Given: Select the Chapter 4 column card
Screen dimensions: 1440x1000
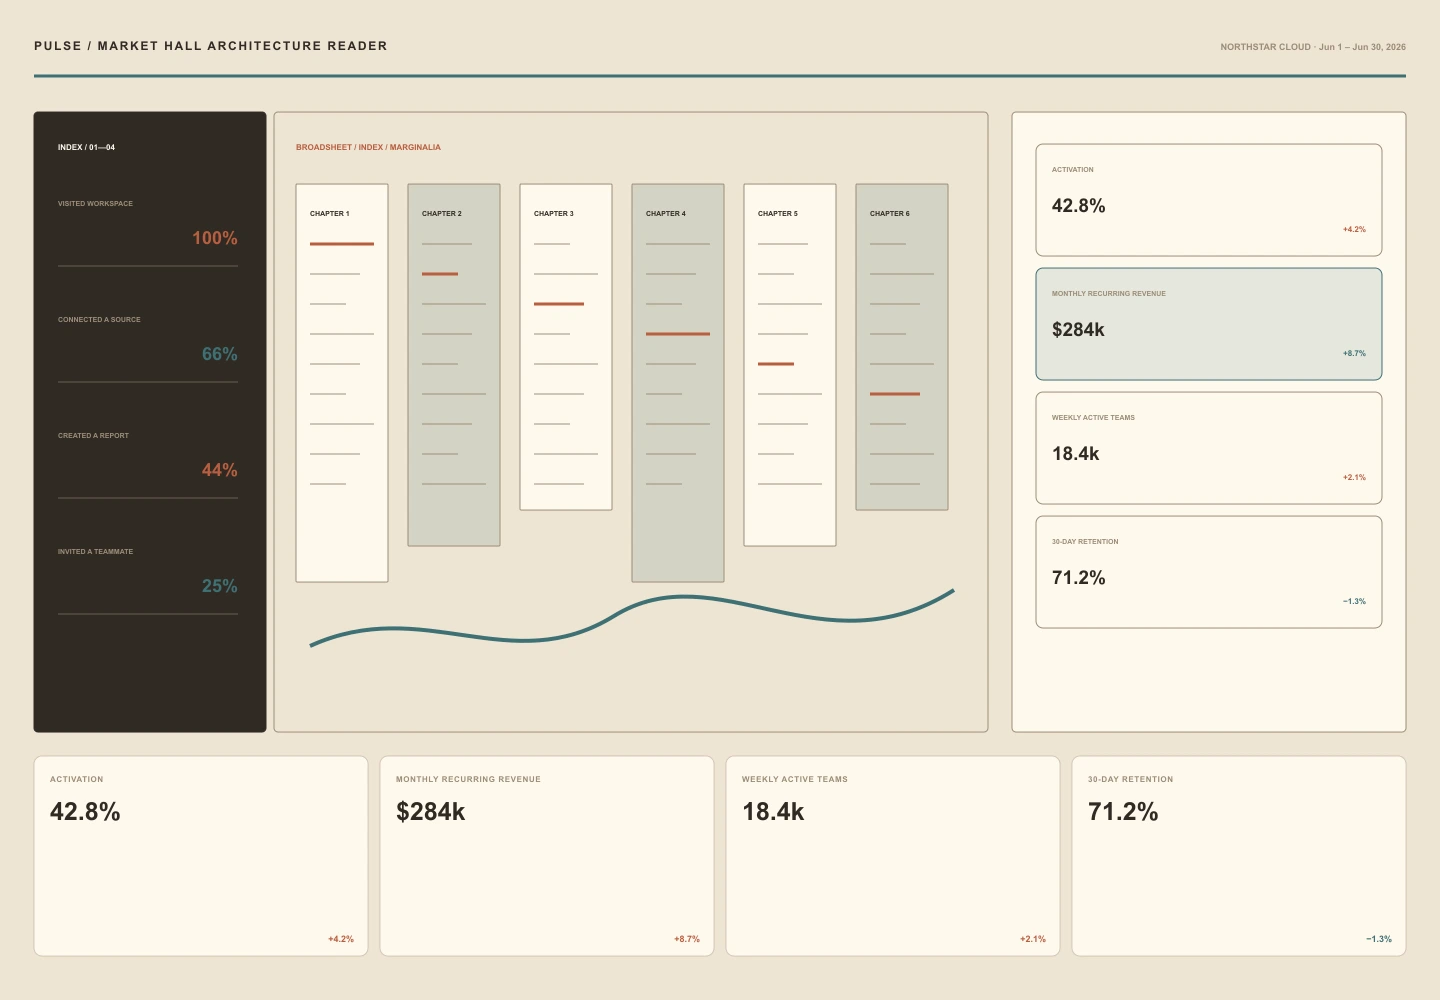Looking at the screenshot, I should [x=678, y=383].
